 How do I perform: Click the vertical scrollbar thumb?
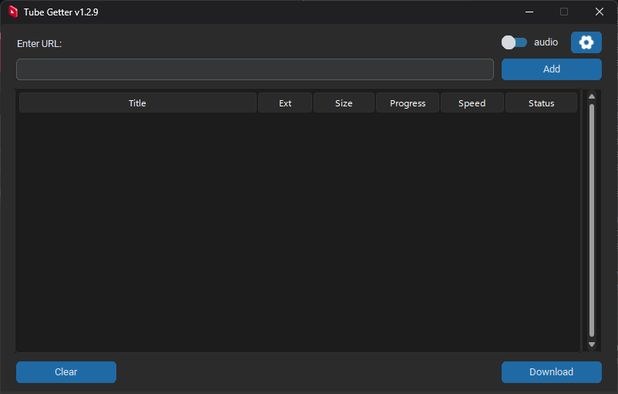pyautogui.click(x=592, y=221)
